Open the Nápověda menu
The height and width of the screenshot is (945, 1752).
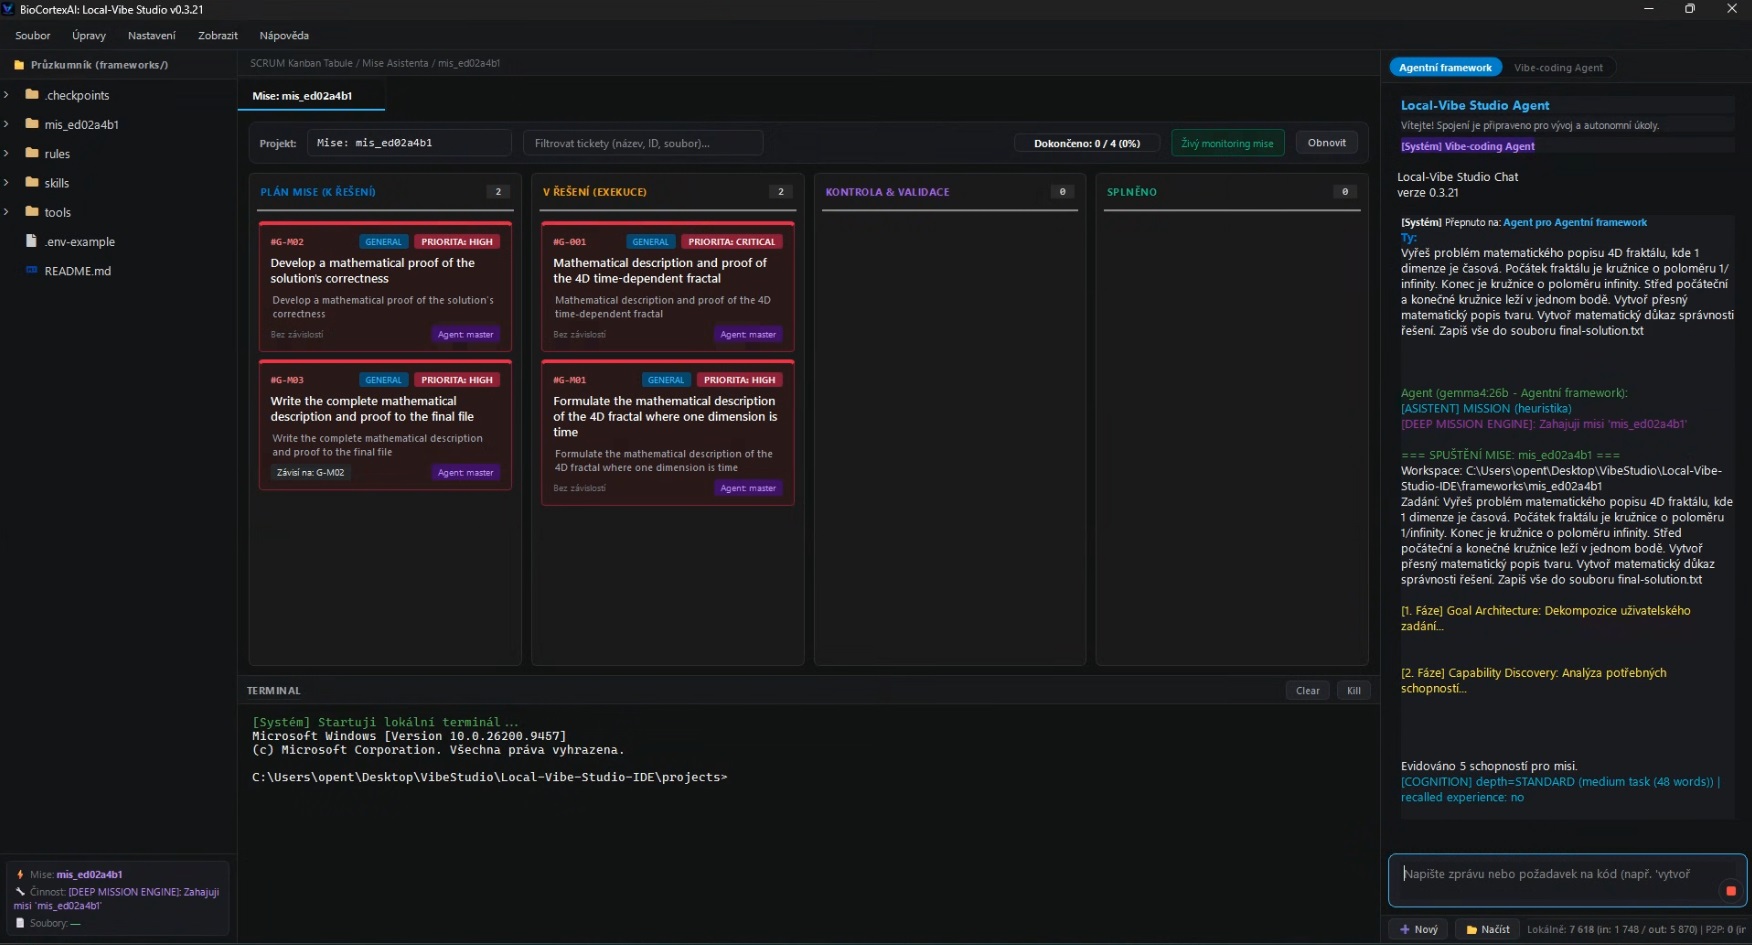tap(284, 35)
